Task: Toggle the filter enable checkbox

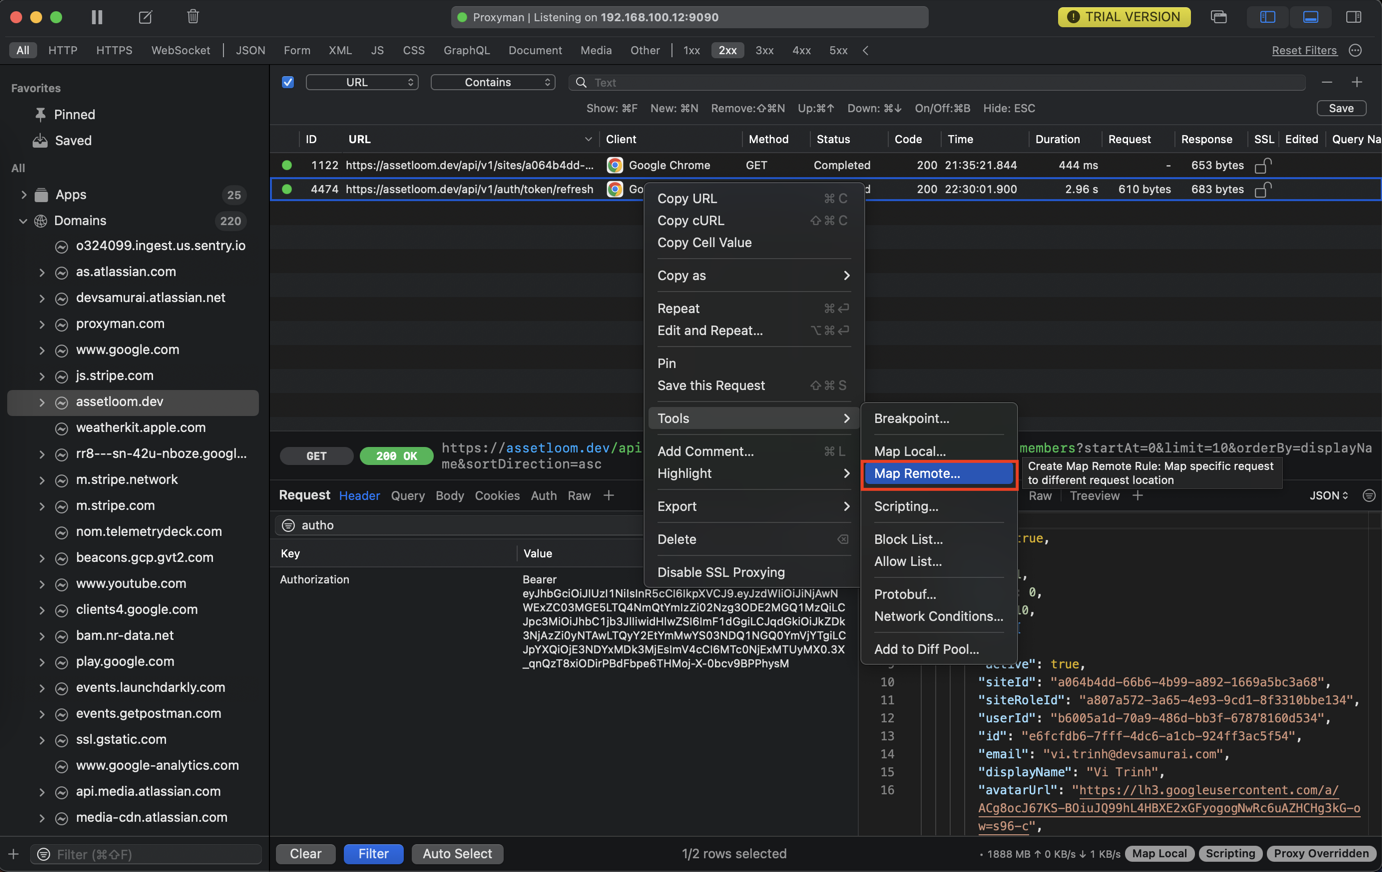Action: [x=288, y=82]
